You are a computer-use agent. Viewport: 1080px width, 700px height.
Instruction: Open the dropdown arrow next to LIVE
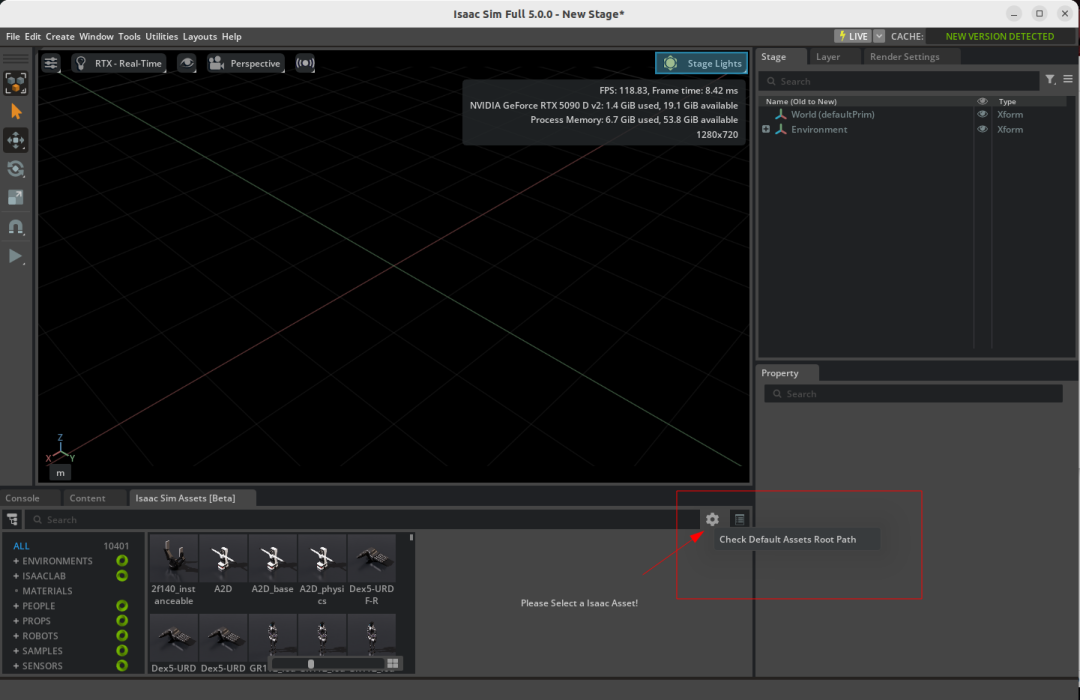pyautogui.click(x=879, y=37)
